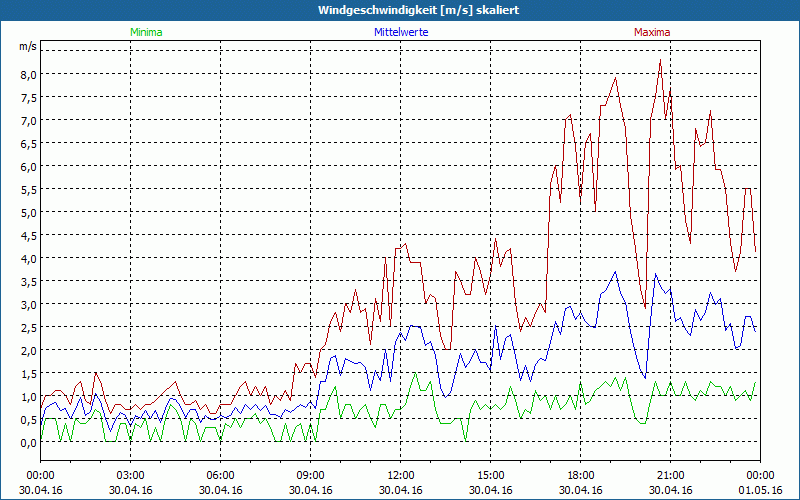Select the 21:00 time axis label

click(670, 475)
